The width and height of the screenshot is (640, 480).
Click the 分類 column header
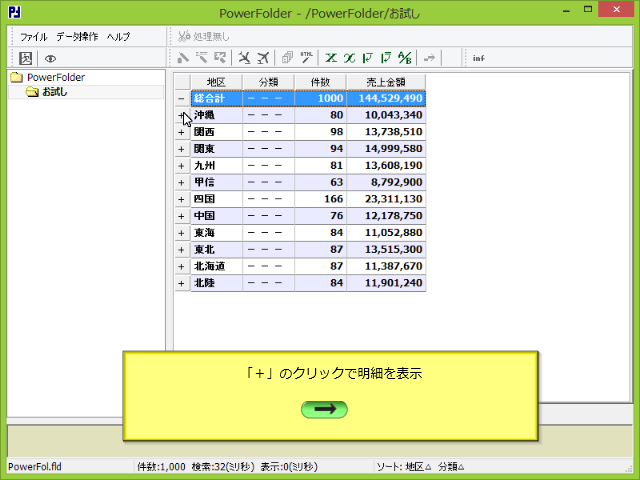point(268,82)
